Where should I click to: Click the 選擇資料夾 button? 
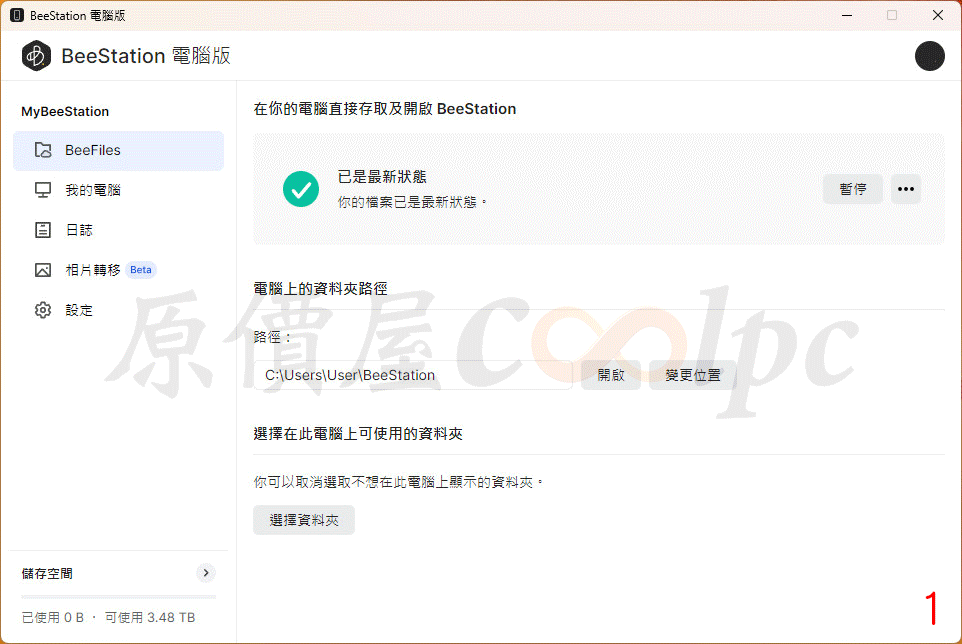click(x=304, y=520)
